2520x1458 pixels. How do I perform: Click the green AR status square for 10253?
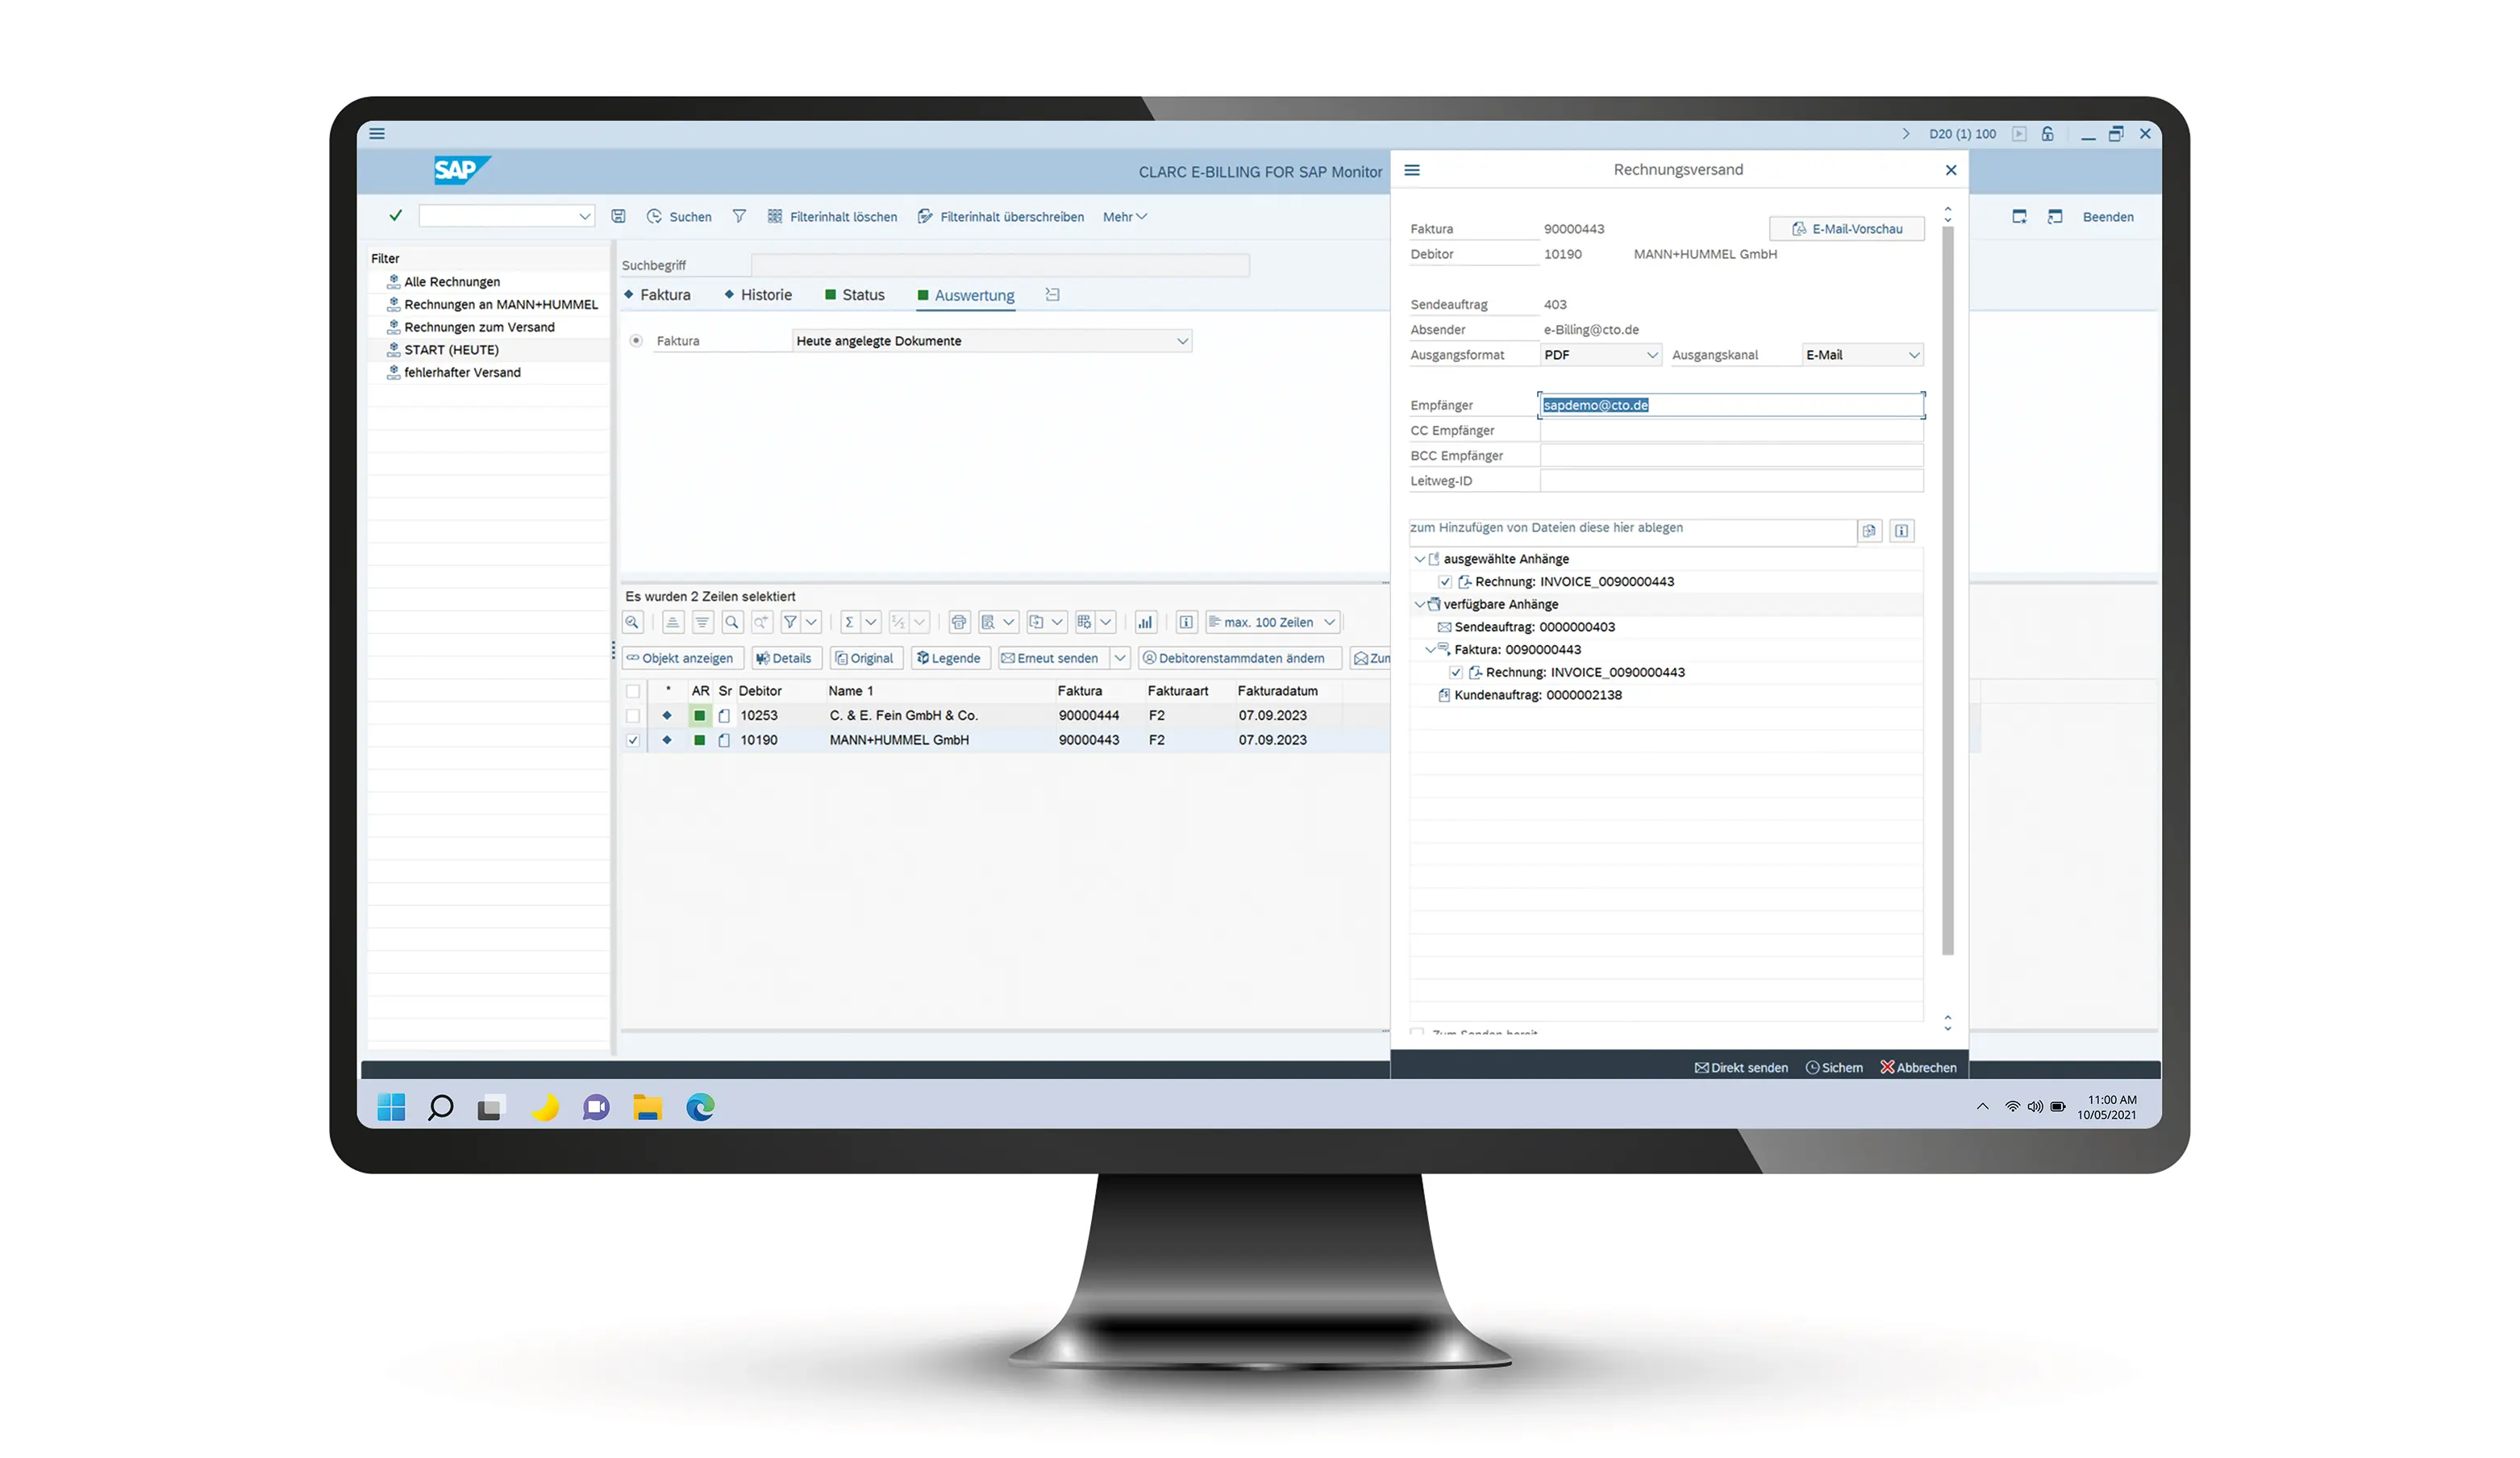[699, 716]
